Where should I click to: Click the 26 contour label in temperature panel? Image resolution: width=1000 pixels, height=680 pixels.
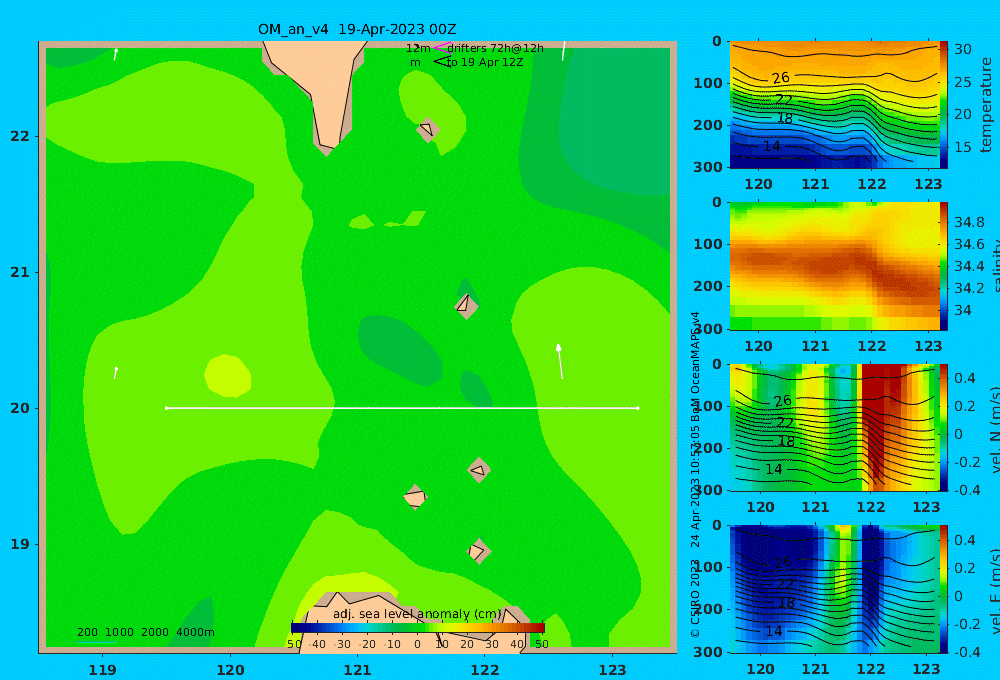click(781, 78)
